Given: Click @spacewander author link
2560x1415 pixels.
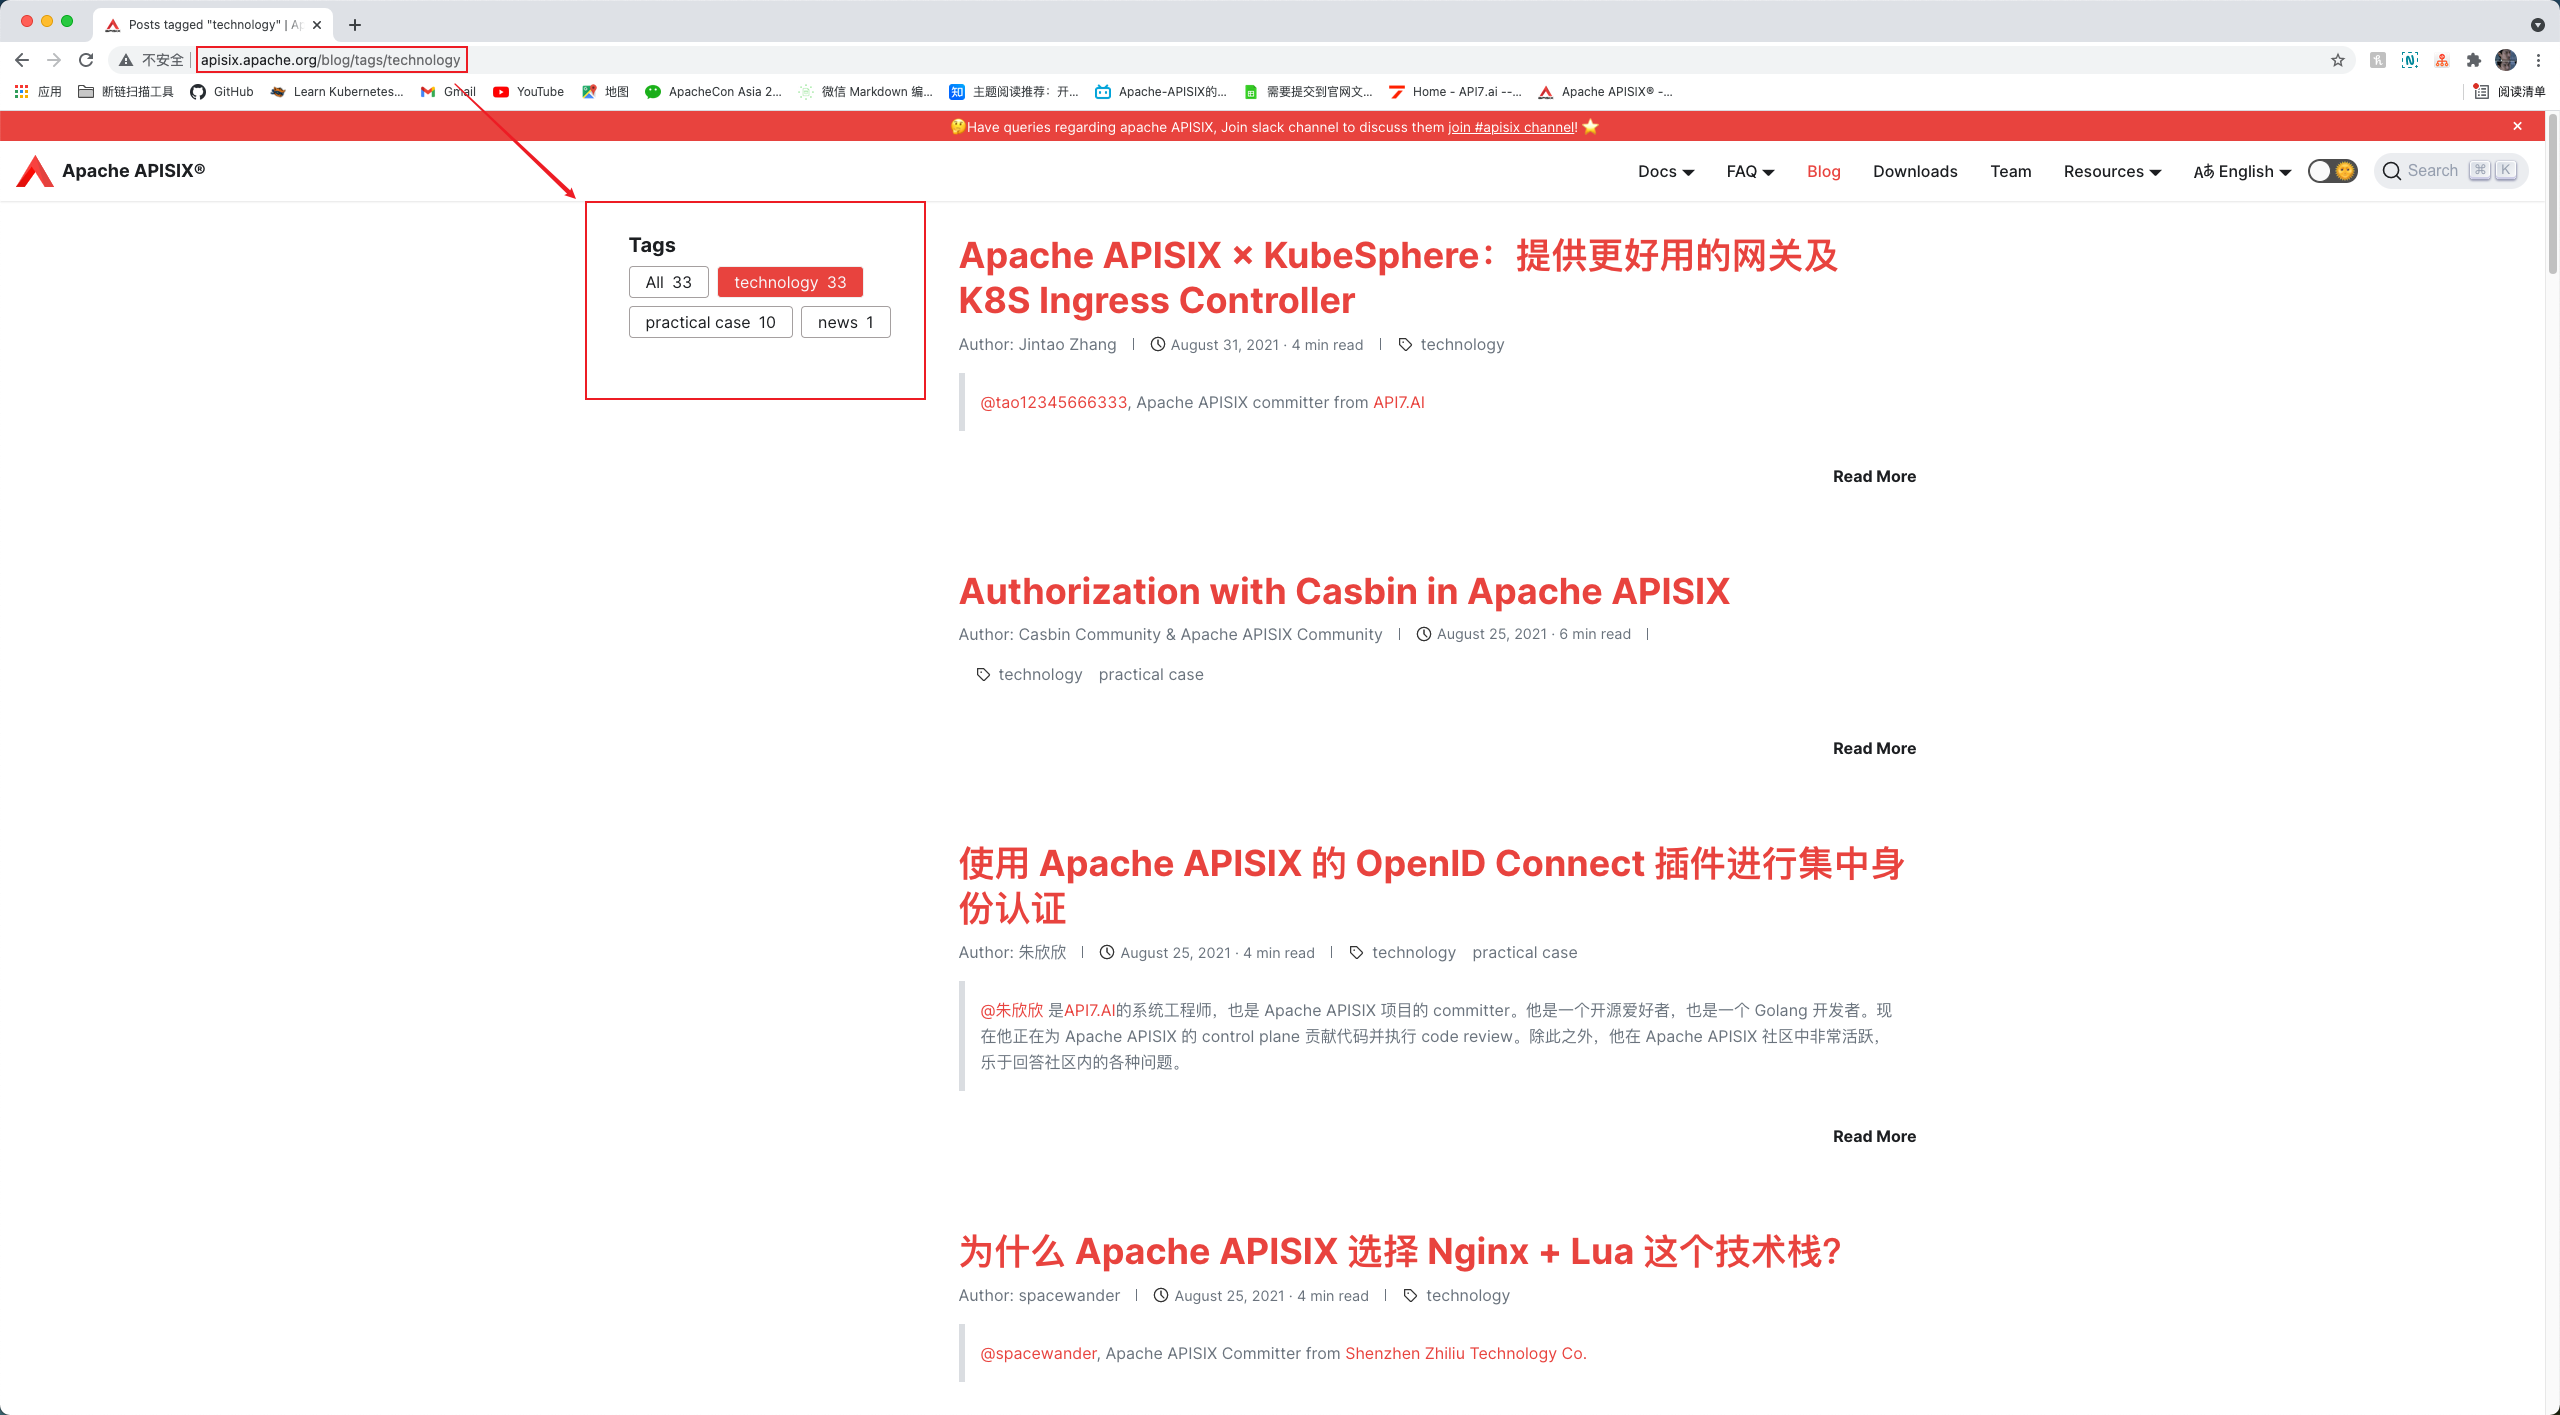Looking at the screenshot, I should pyautogui.click(x=1038, y=1353).
